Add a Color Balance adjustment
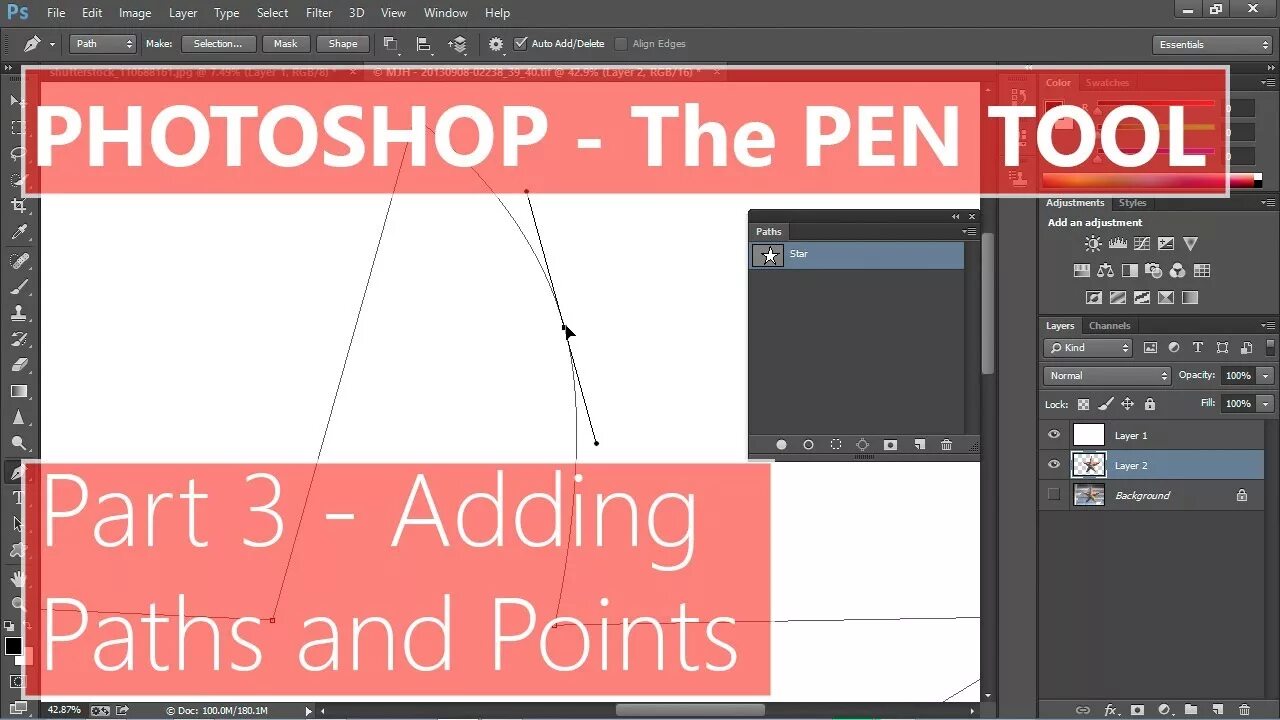The height and width of the screenshot is (720, 1280). pyautogui.click(x=1105, y=270)
